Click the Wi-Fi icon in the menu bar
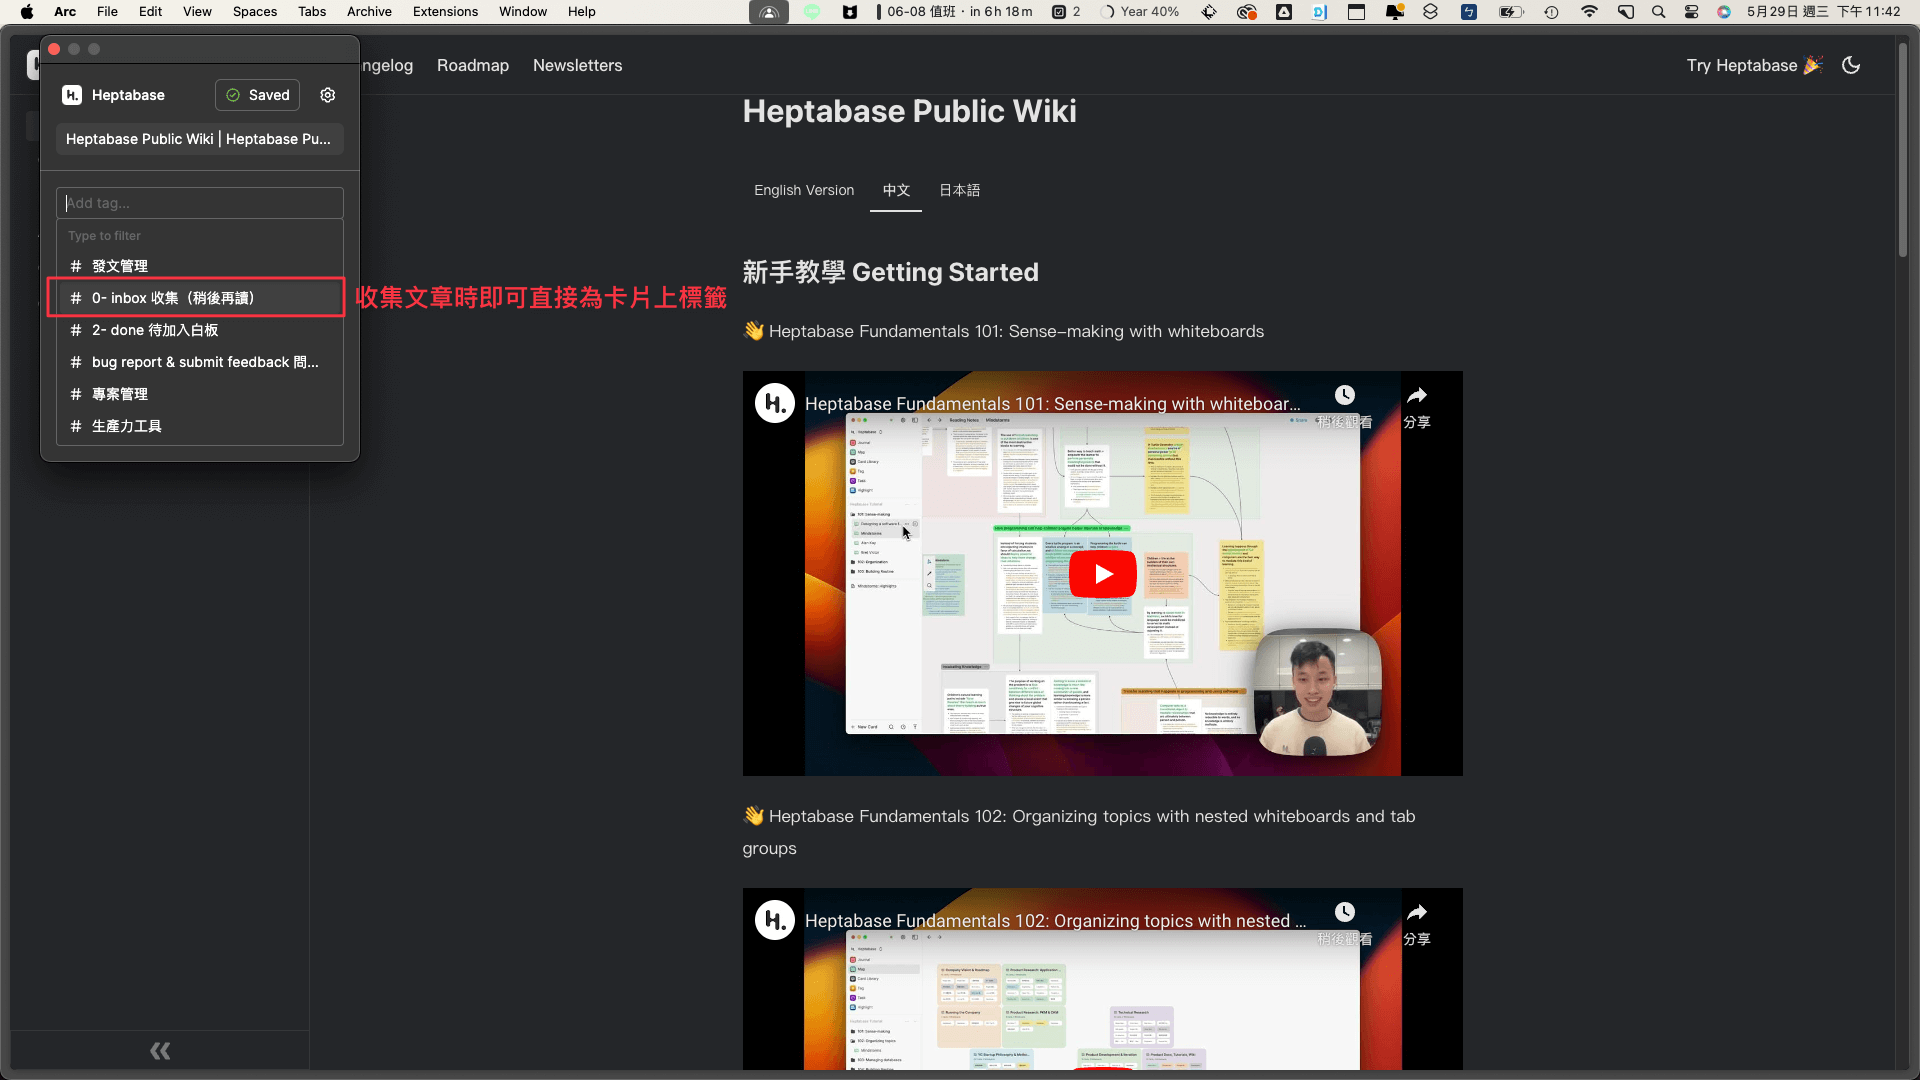The height and width of the screenshot is (1080, 1920). tap(1588, 12)
